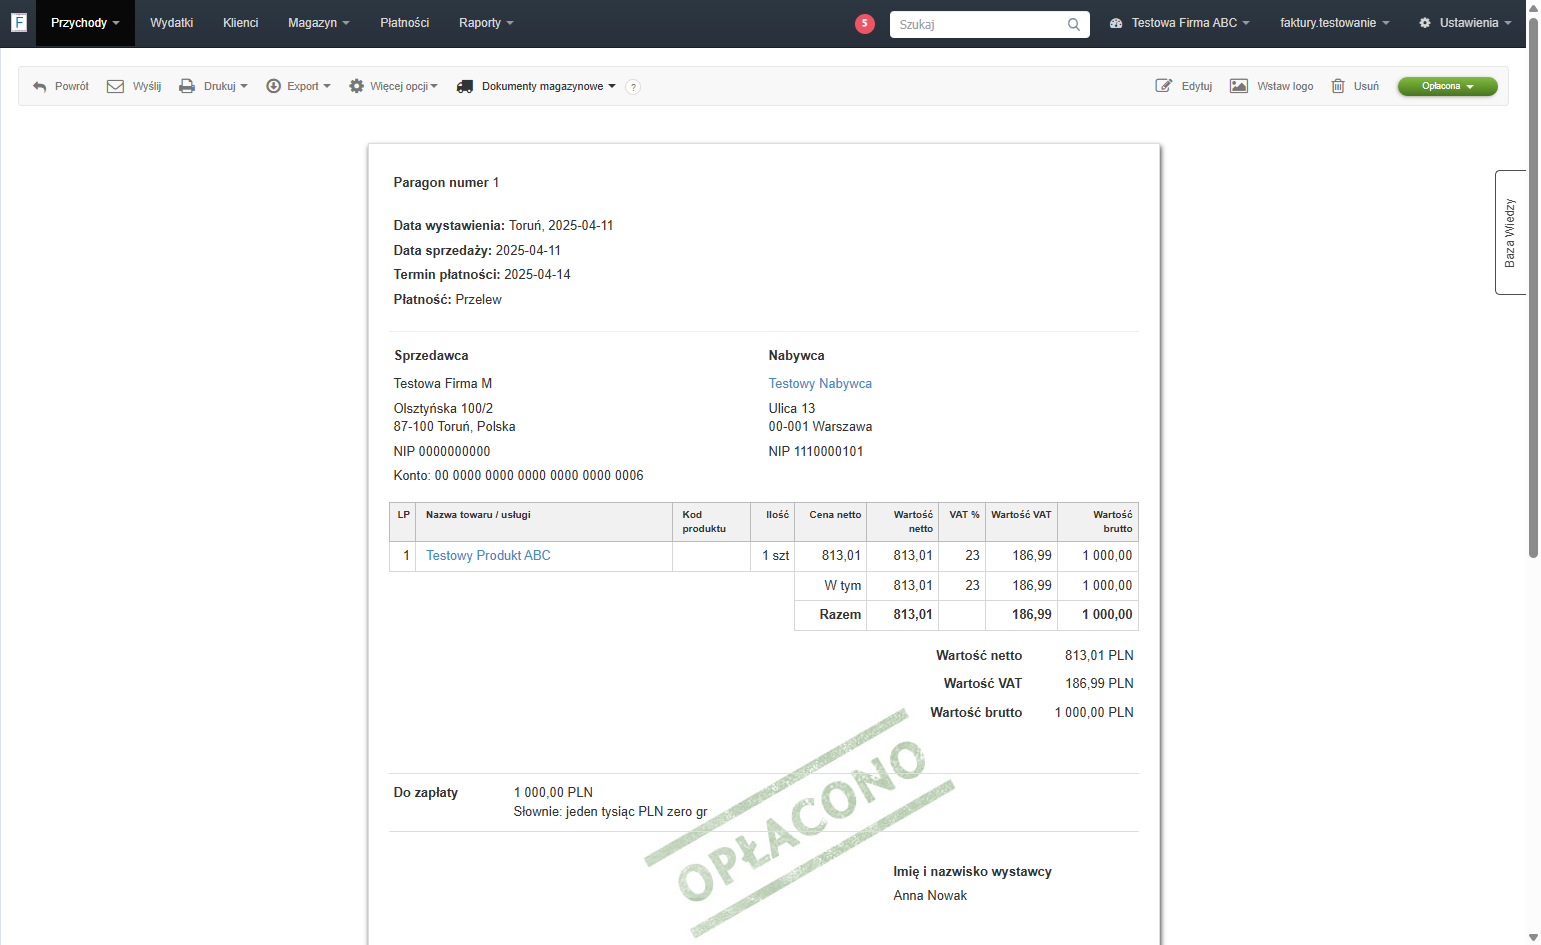The image size is (1541, 945).
Task: Click the app logo icon in the navbar
Action: coord(18,22)
